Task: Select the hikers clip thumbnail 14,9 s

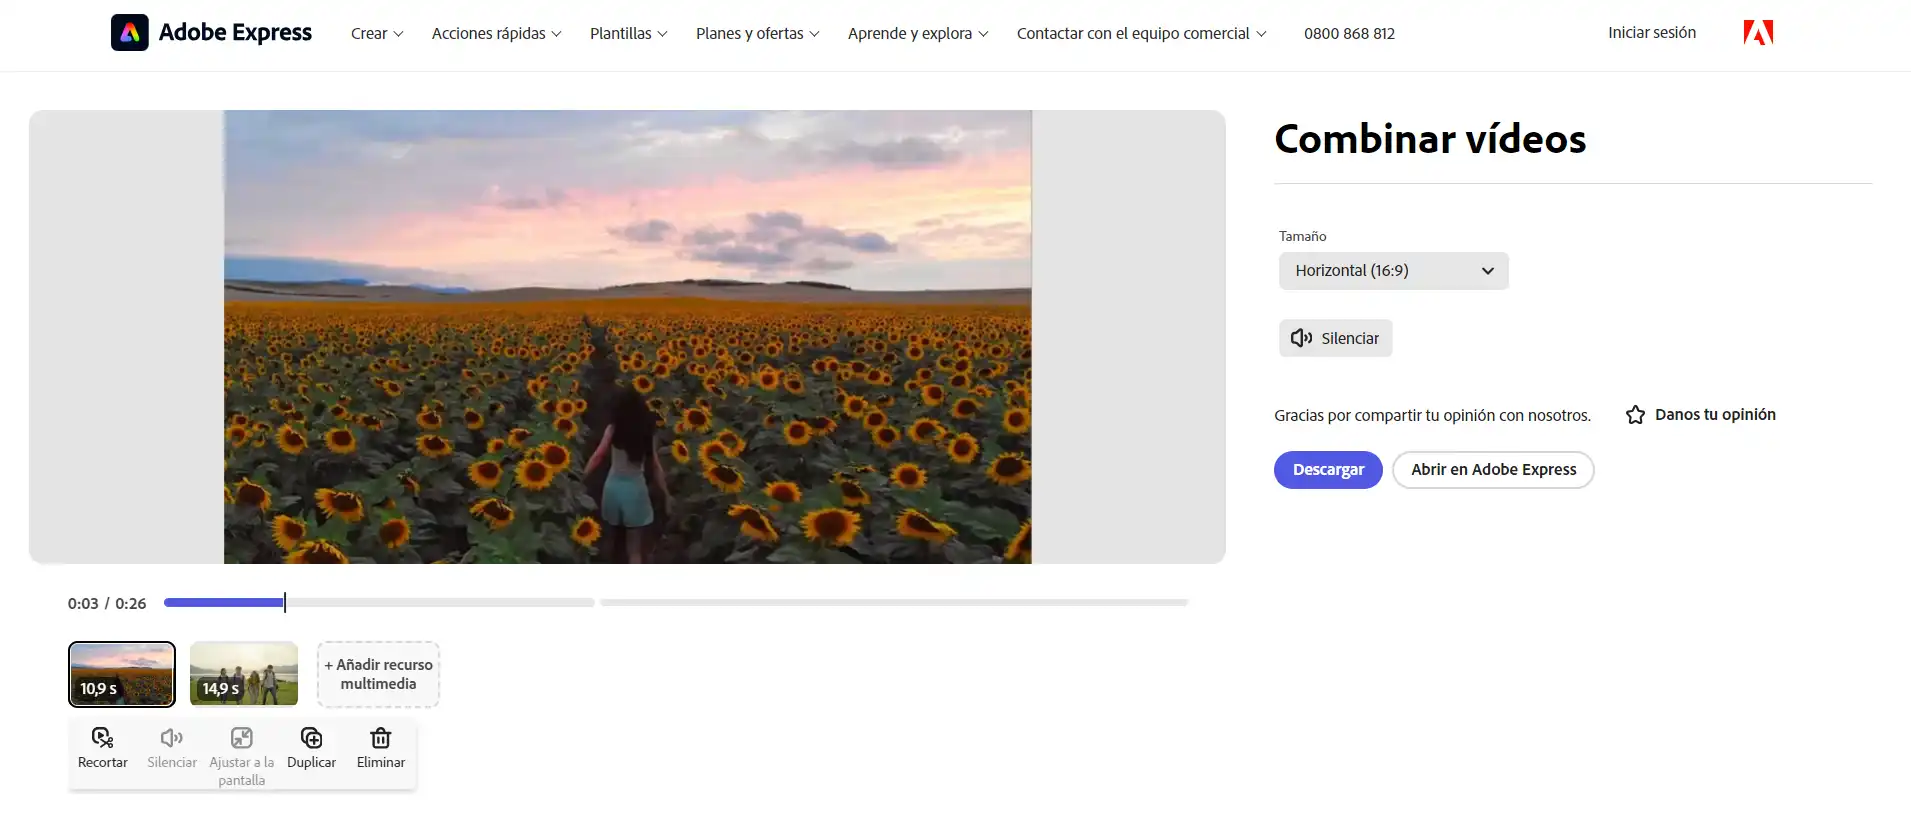Action: (244, 674)
